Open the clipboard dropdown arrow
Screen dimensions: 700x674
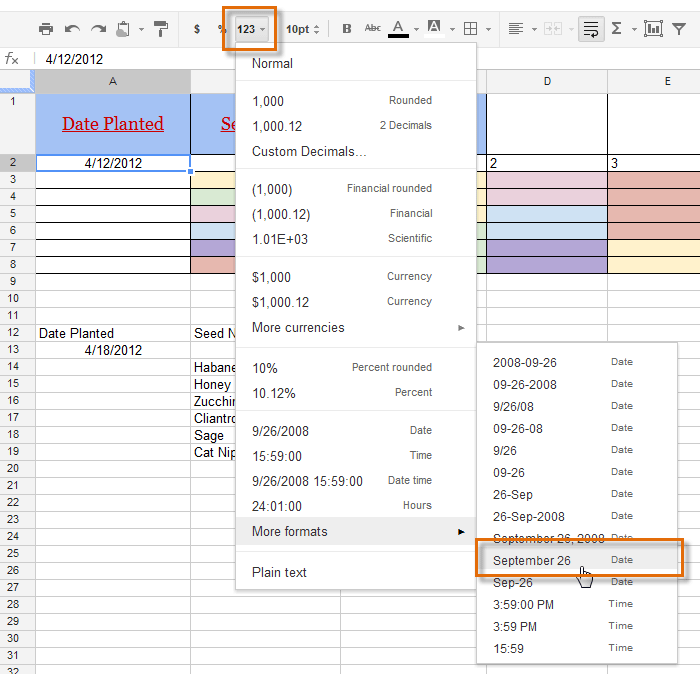(141, 29)
